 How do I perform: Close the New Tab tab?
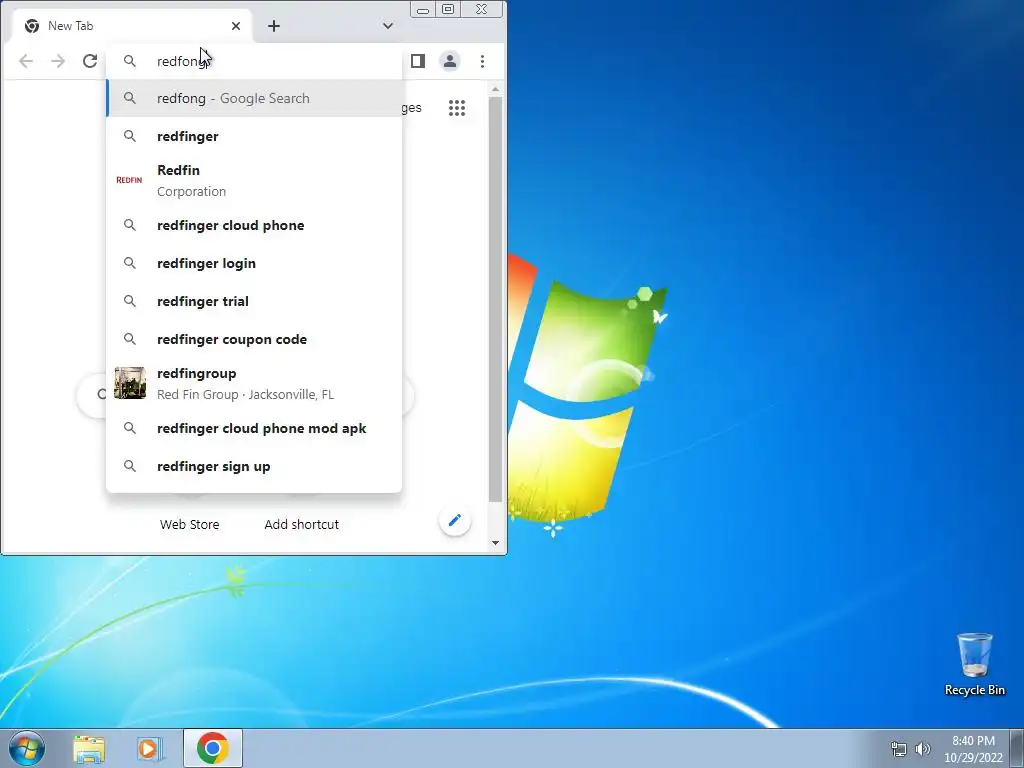pyautogui.click(x=236, y=26)
